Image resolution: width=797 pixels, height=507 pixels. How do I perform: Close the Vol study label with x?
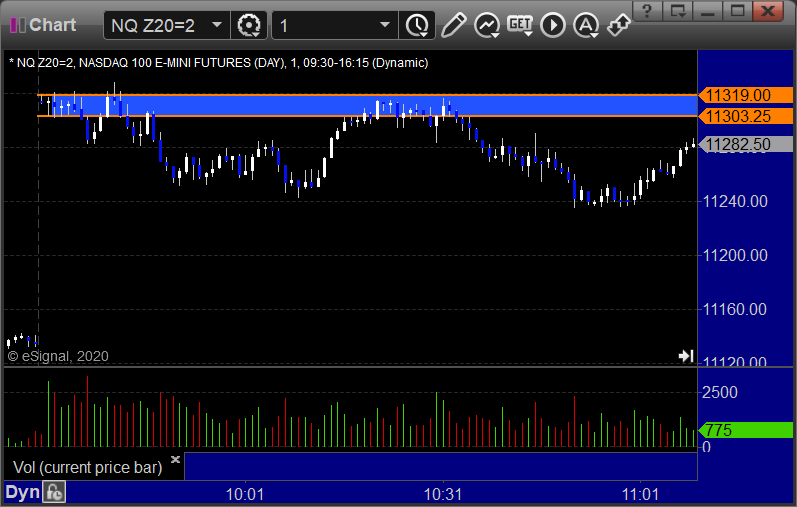175,460
